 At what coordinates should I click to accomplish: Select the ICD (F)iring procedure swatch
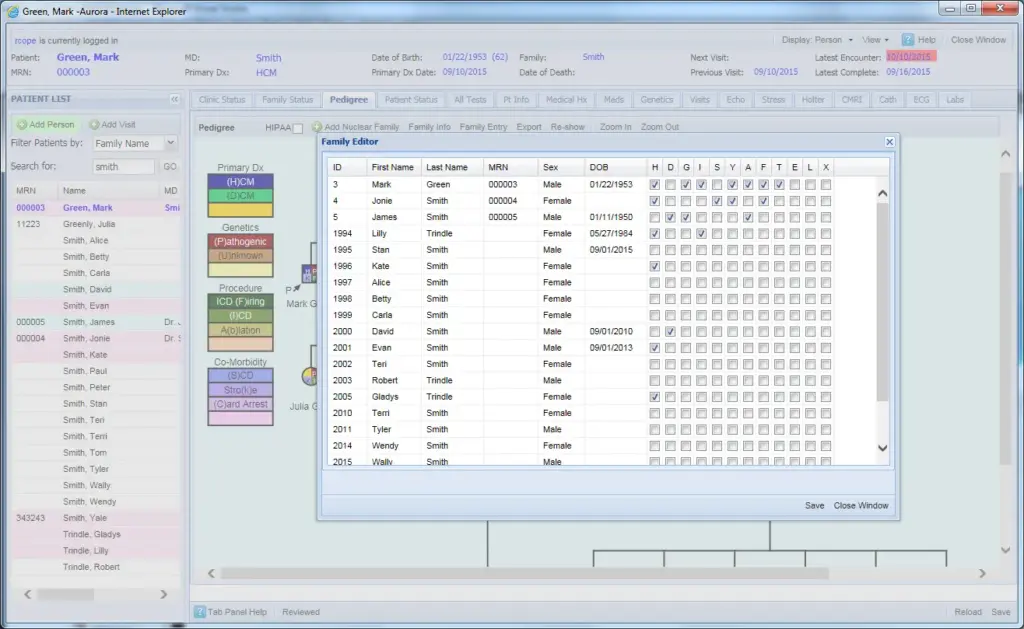coord(240,302)
